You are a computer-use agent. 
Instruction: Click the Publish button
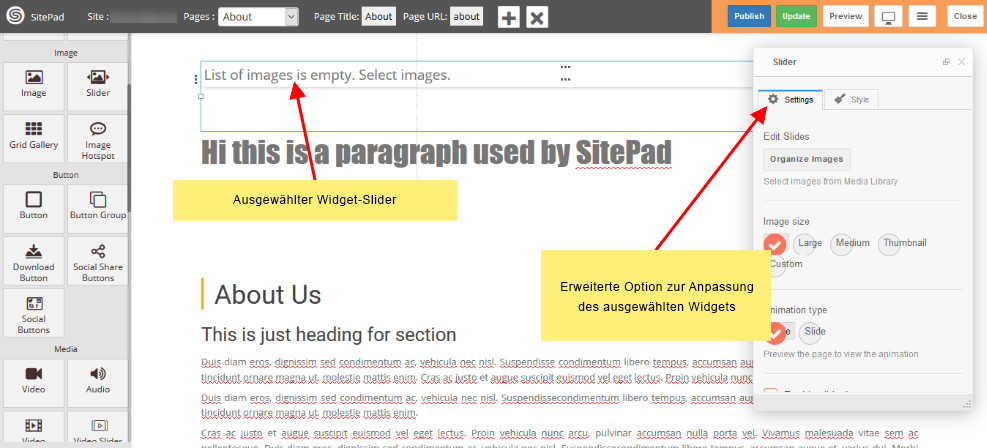(749, 16)
